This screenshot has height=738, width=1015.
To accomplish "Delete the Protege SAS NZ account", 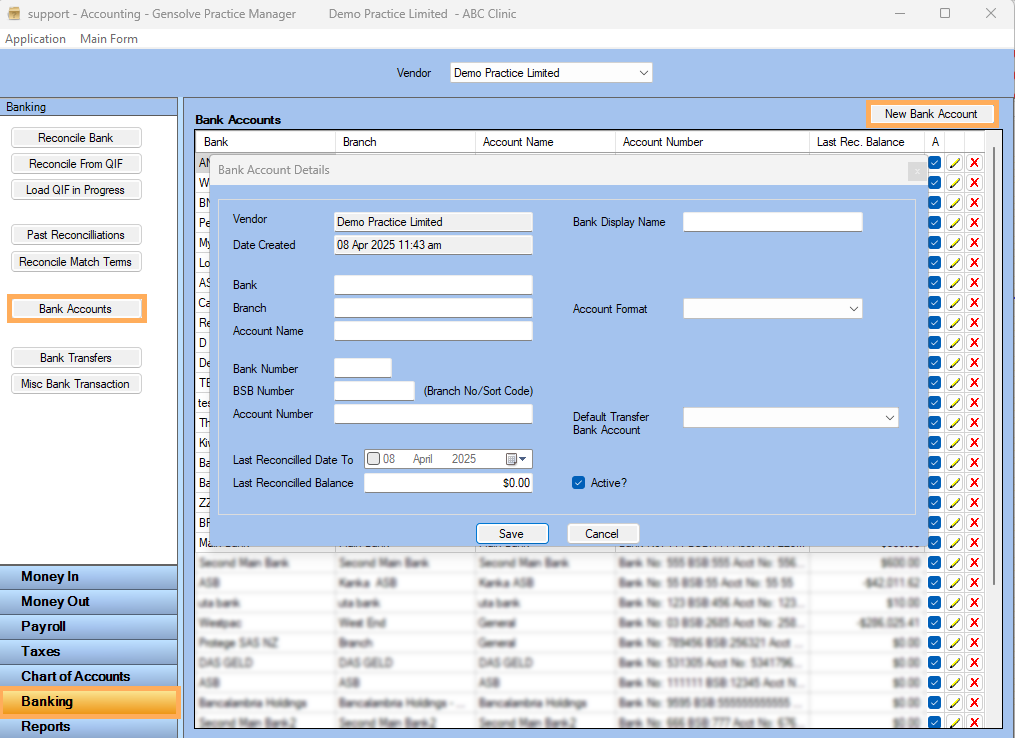I will (x=974, y=643).
